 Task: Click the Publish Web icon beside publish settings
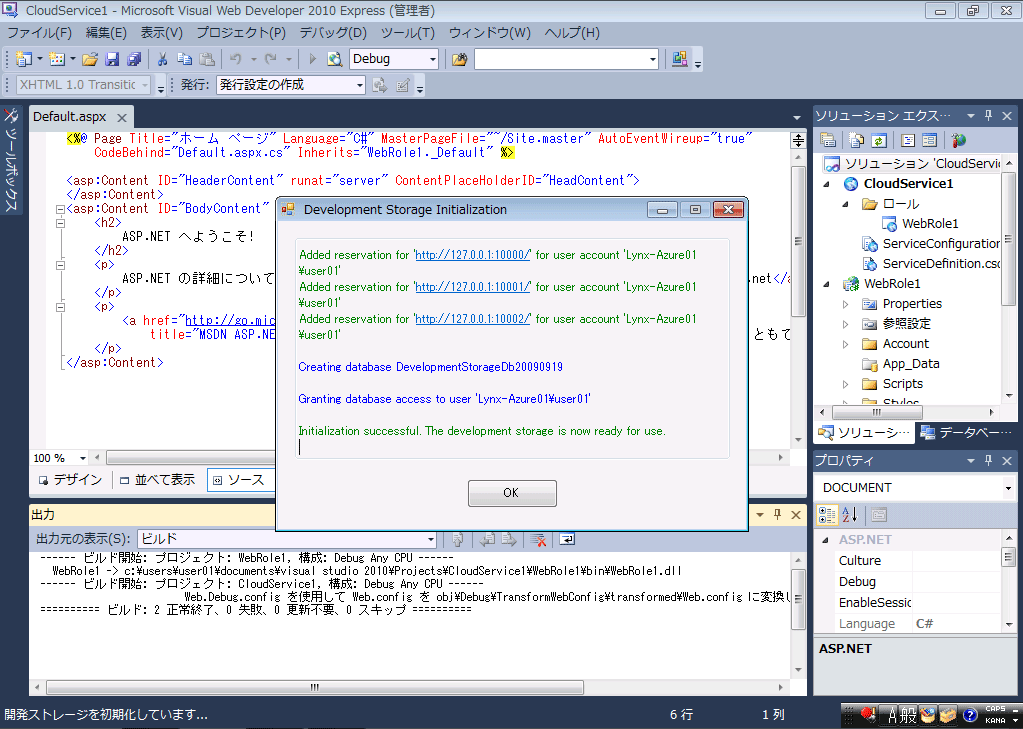(x=380, y=85)
